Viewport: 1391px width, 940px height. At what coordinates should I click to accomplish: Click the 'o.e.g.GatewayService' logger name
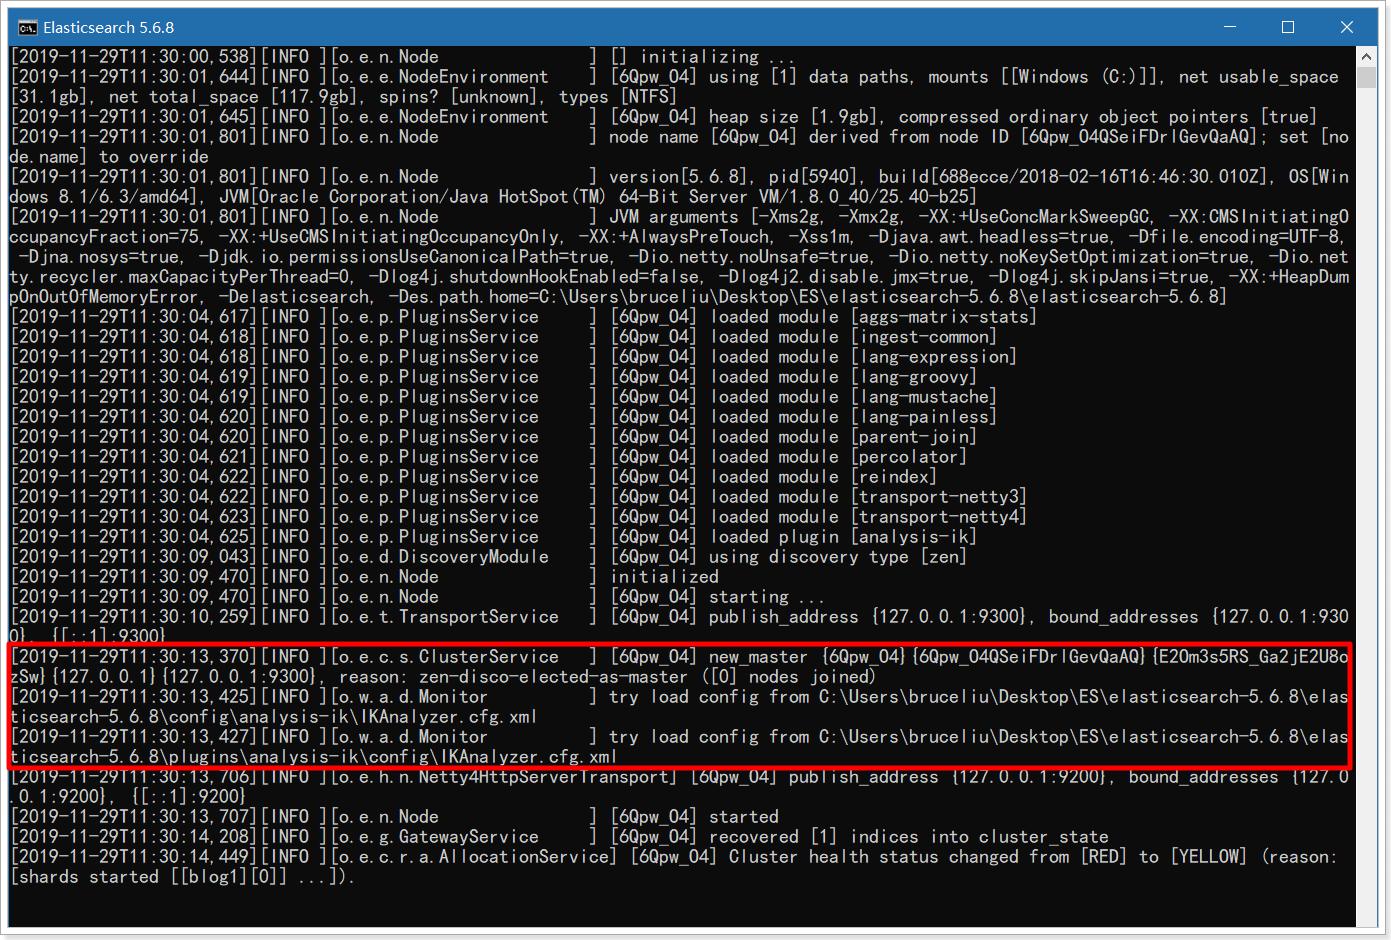click(439, 837)
